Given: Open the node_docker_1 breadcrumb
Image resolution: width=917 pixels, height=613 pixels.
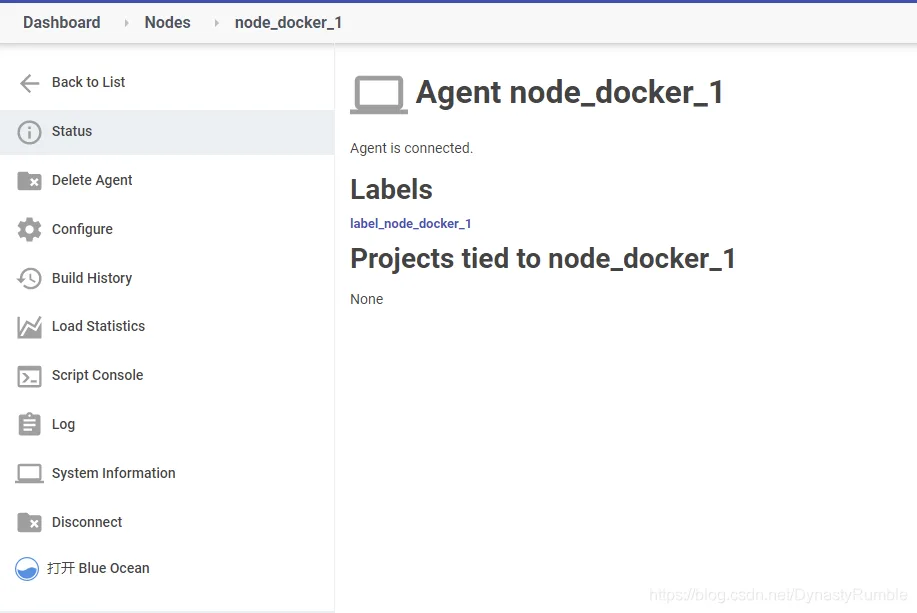Looking at the screenshot, I should click(x=288, y=22).
